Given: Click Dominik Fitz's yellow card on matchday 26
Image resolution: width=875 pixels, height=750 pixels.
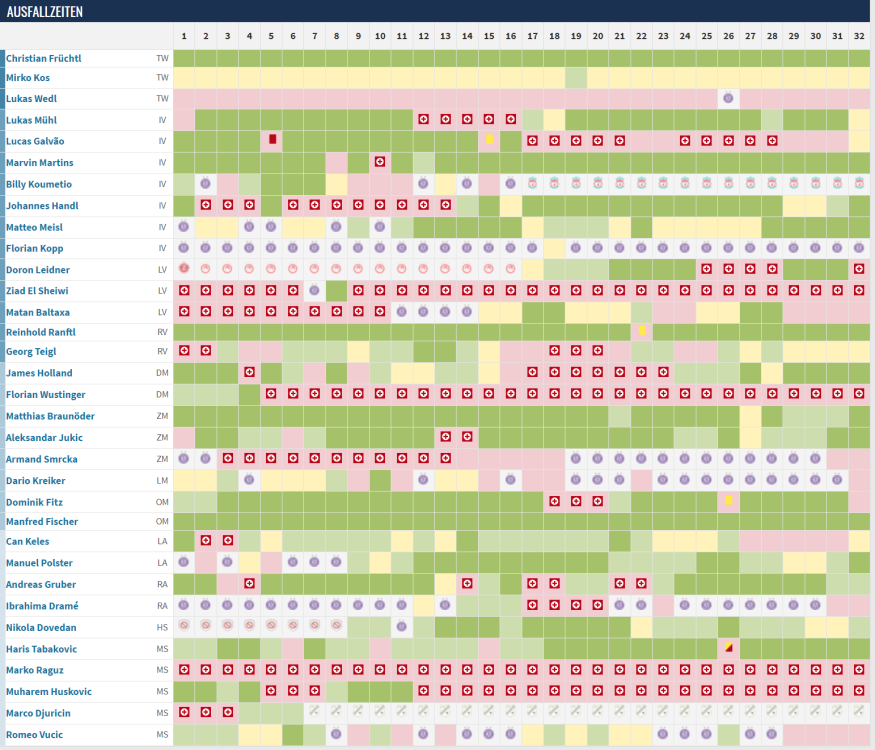Looking at the screenshot, I should point(729,500).
